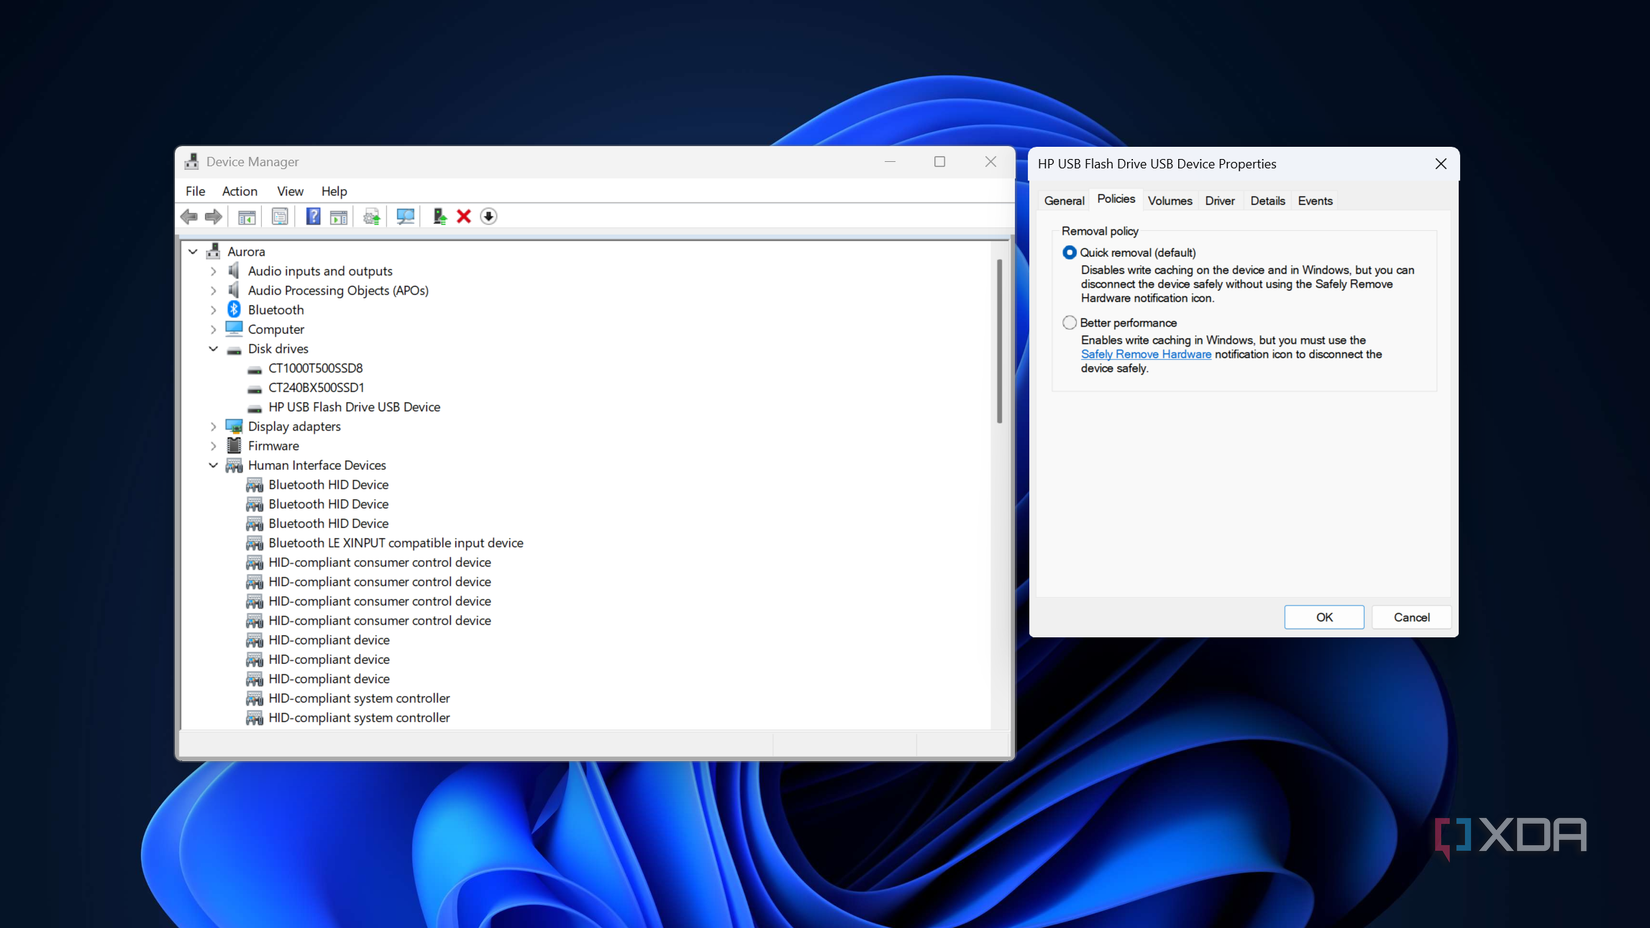
Task: Click the Disable device down-arrow icon
Action: click(x=489, y=216)
